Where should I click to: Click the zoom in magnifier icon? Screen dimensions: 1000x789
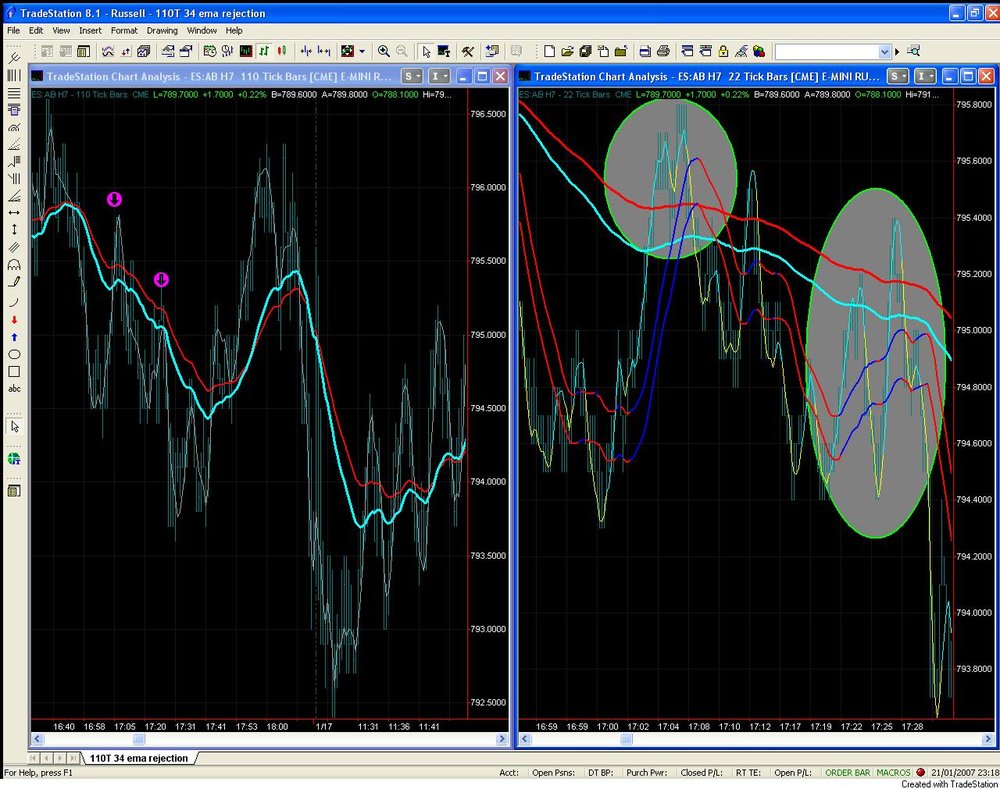383,51
